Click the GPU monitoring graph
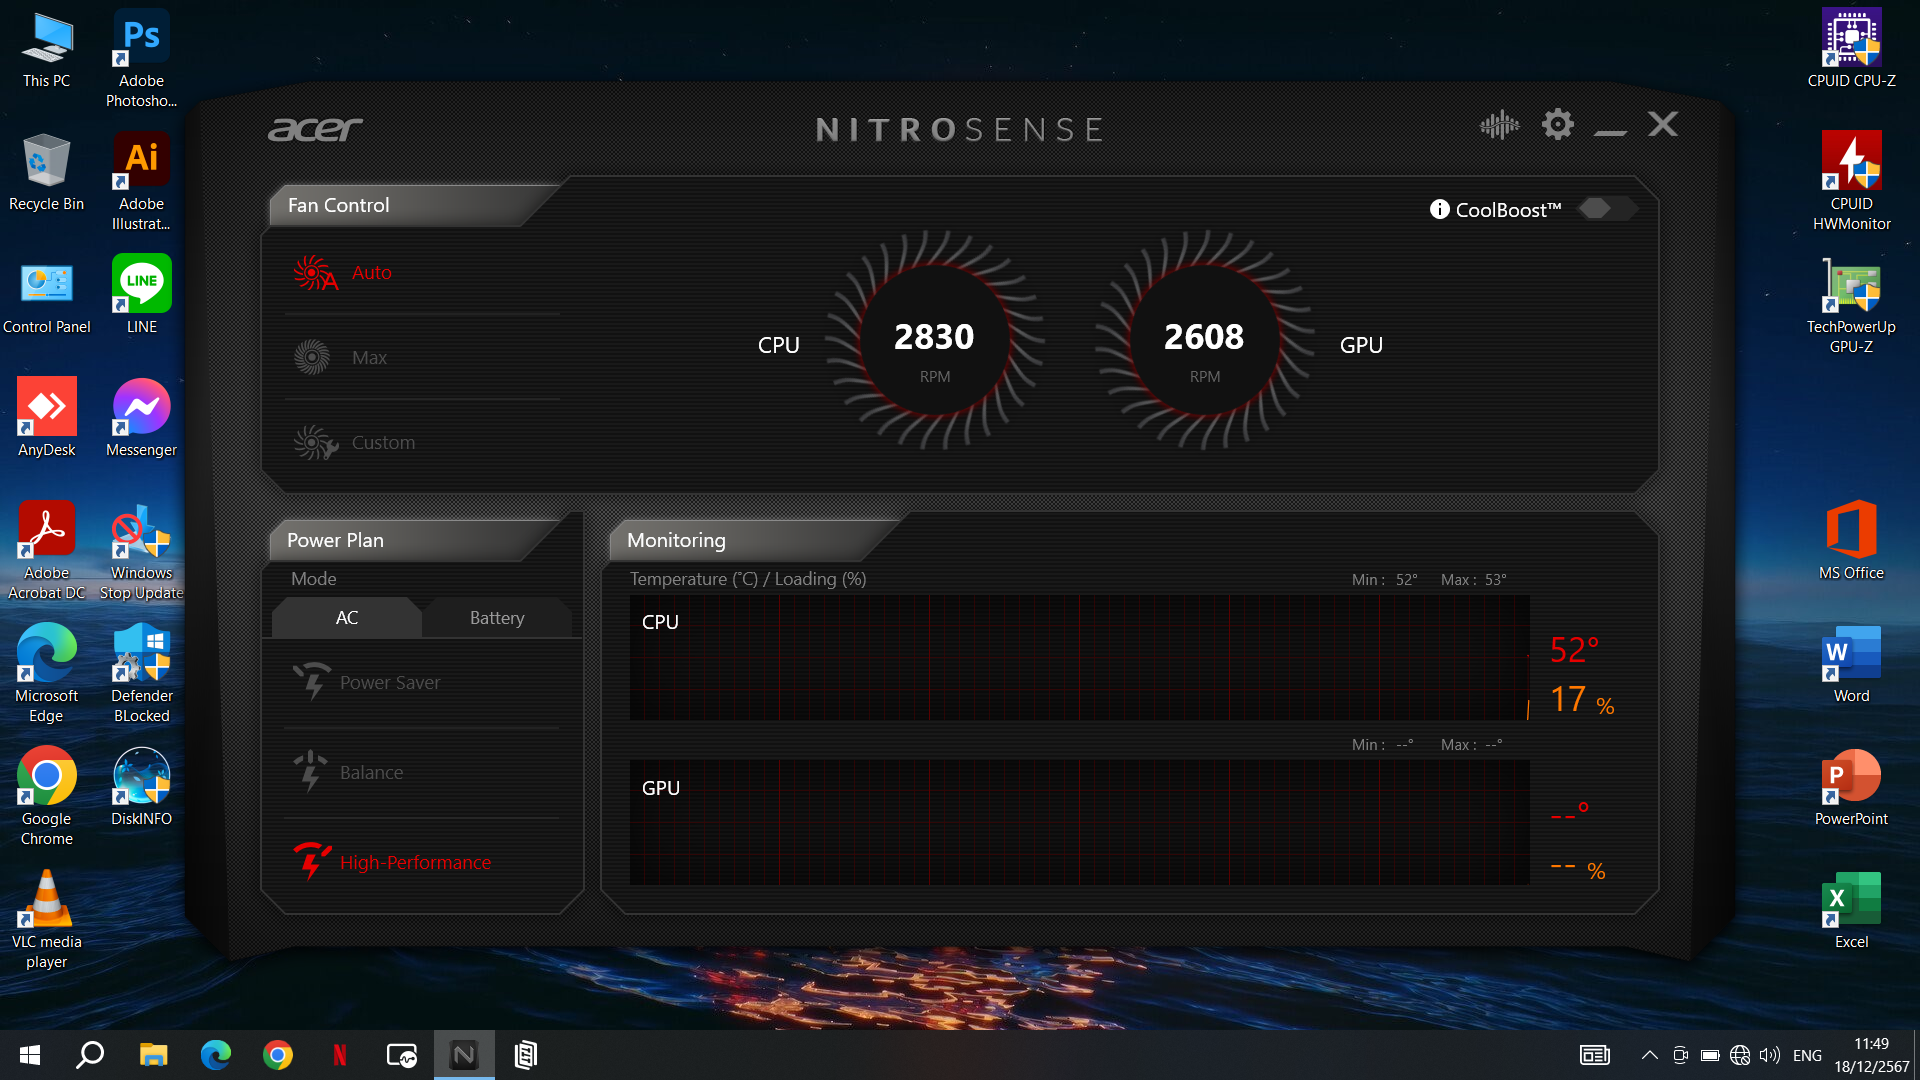This screenshot has width=1920, height=1080. pos(1080,822)
